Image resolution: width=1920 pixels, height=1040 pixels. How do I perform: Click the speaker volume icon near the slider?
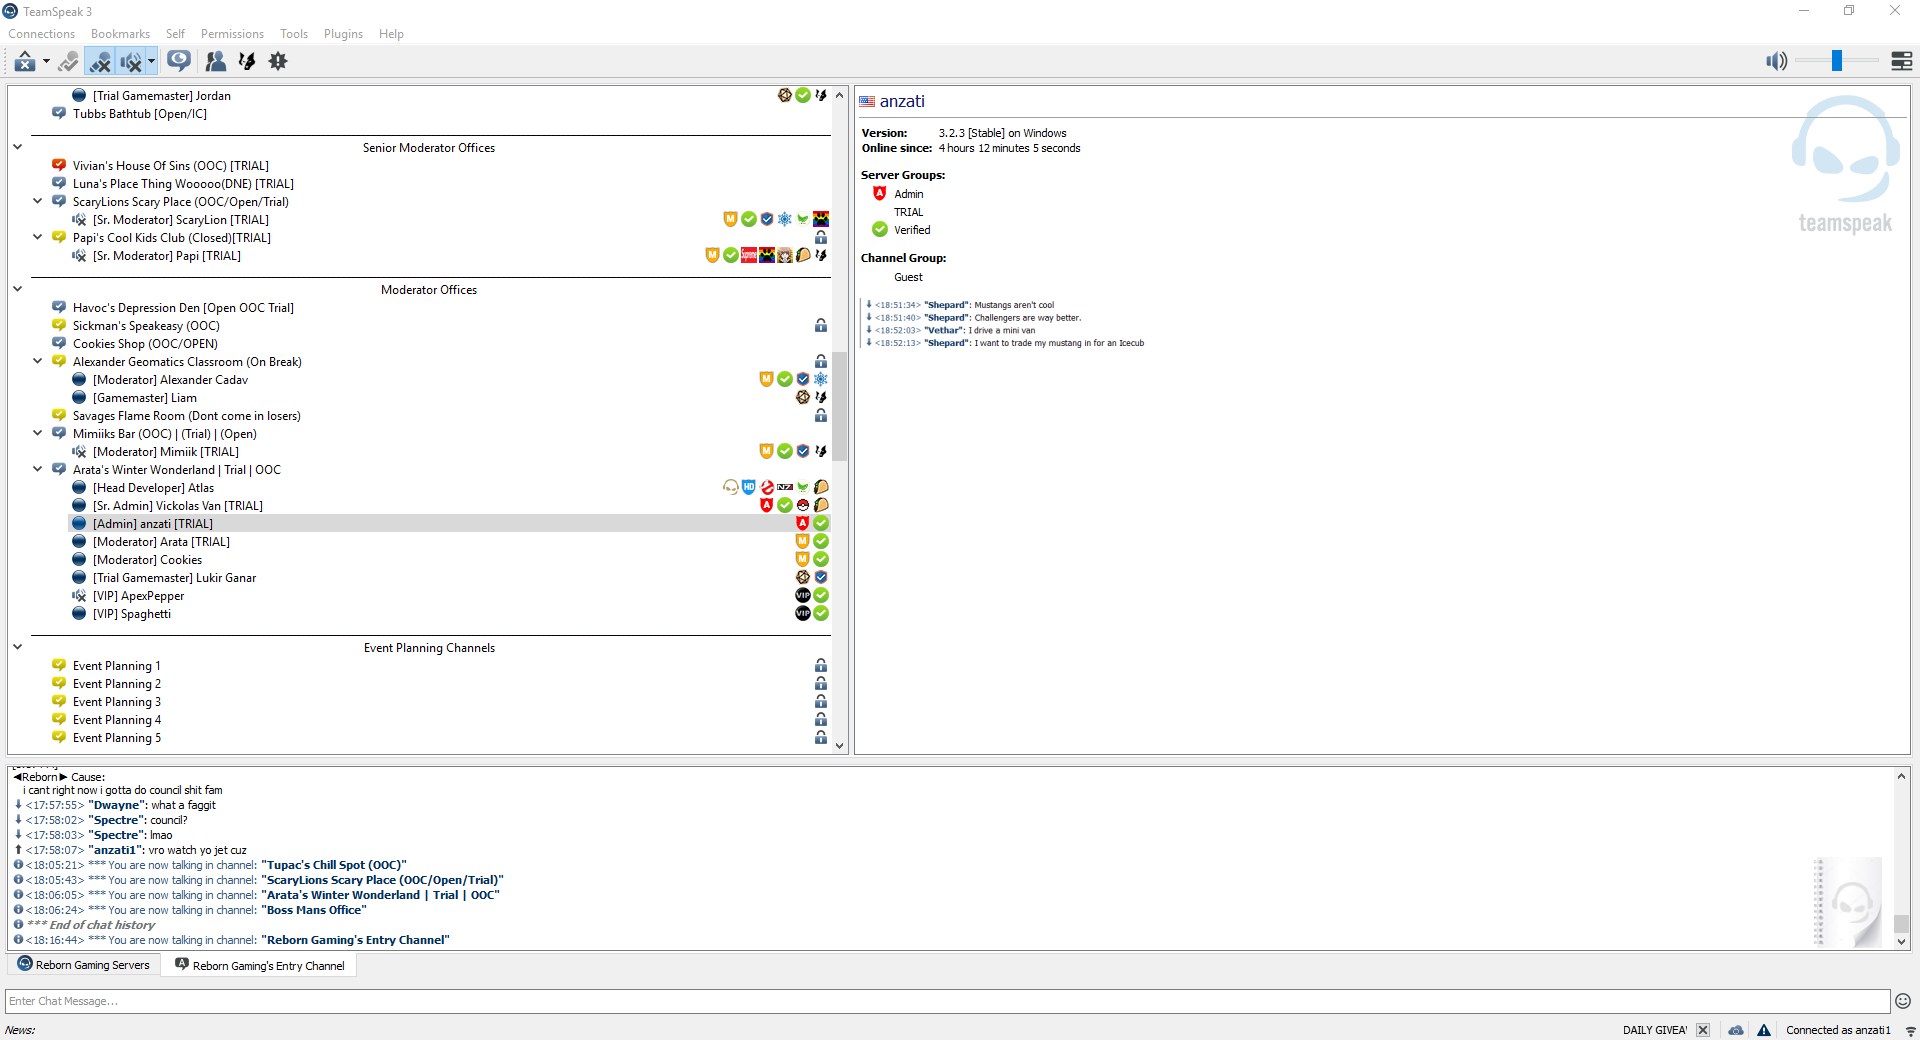1776,62
